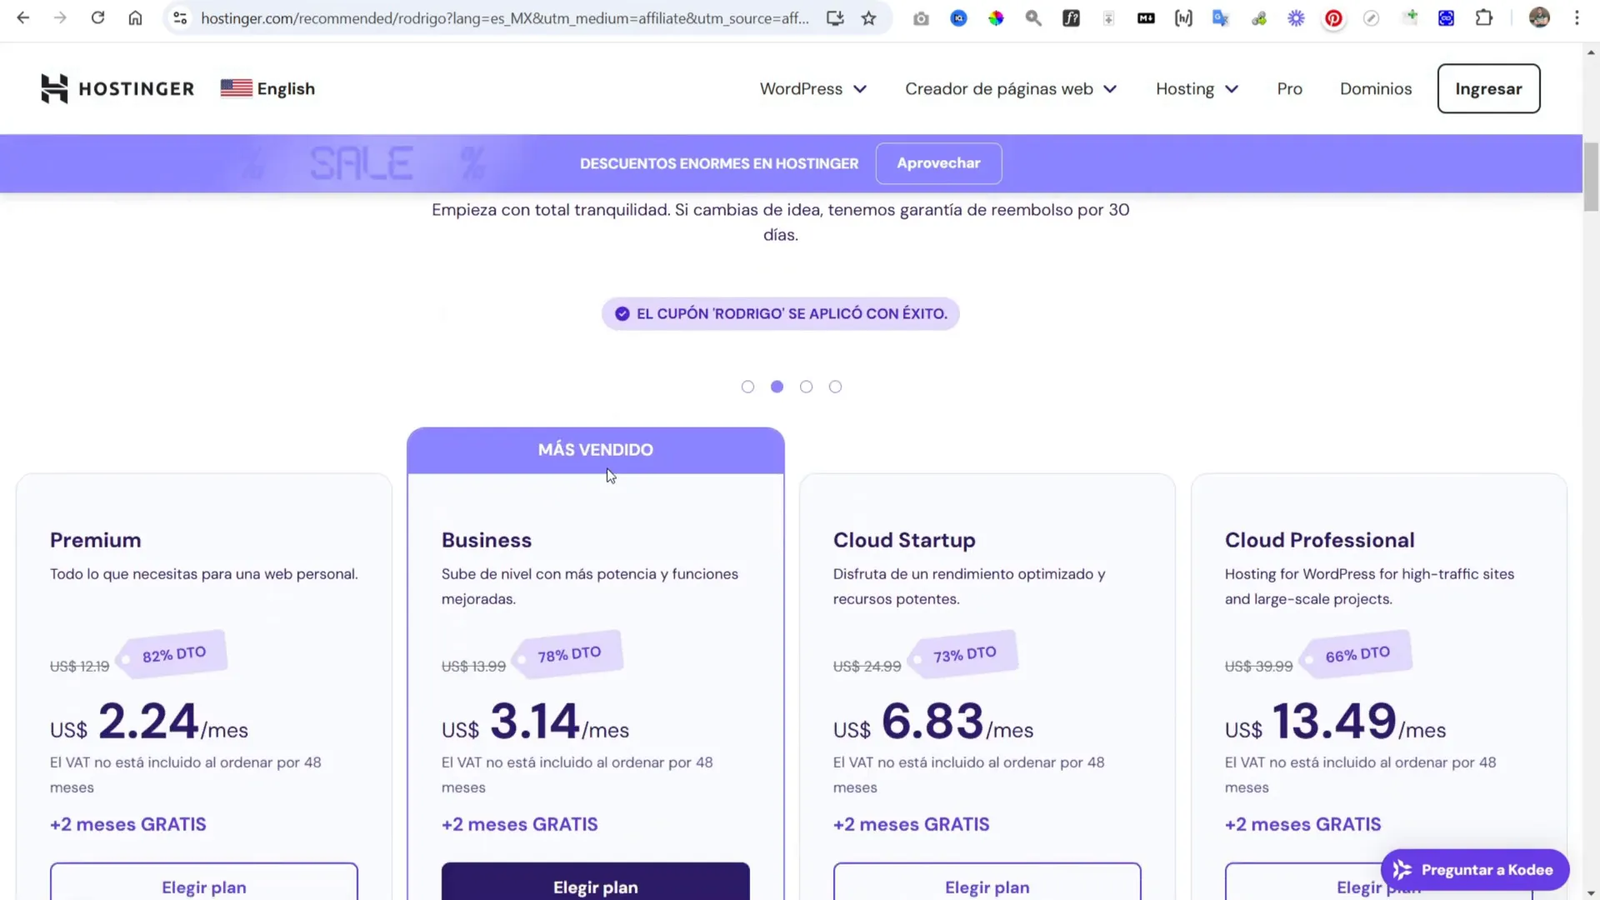Open the Pinterest extension in the toolbar
The image size is (1600, 900).
click(1334, 18)
